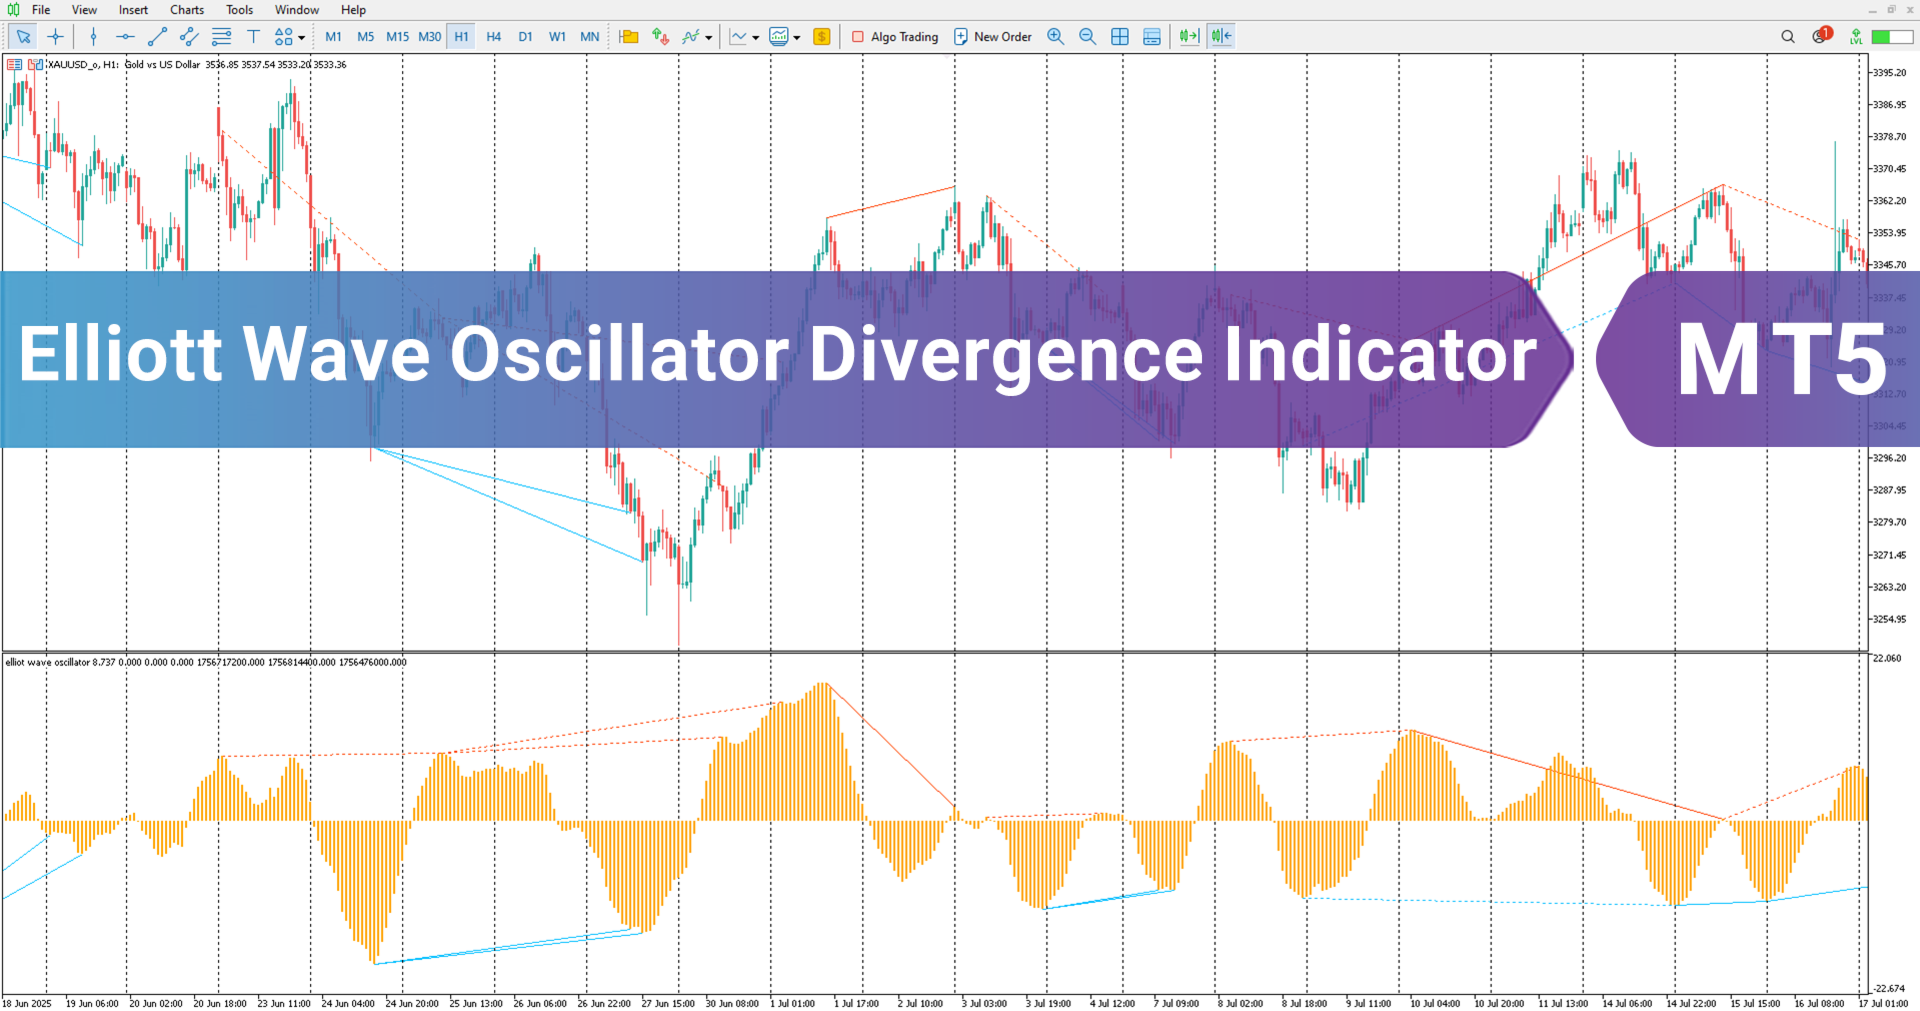Toggle Algo Trading on

coord(895,37)
